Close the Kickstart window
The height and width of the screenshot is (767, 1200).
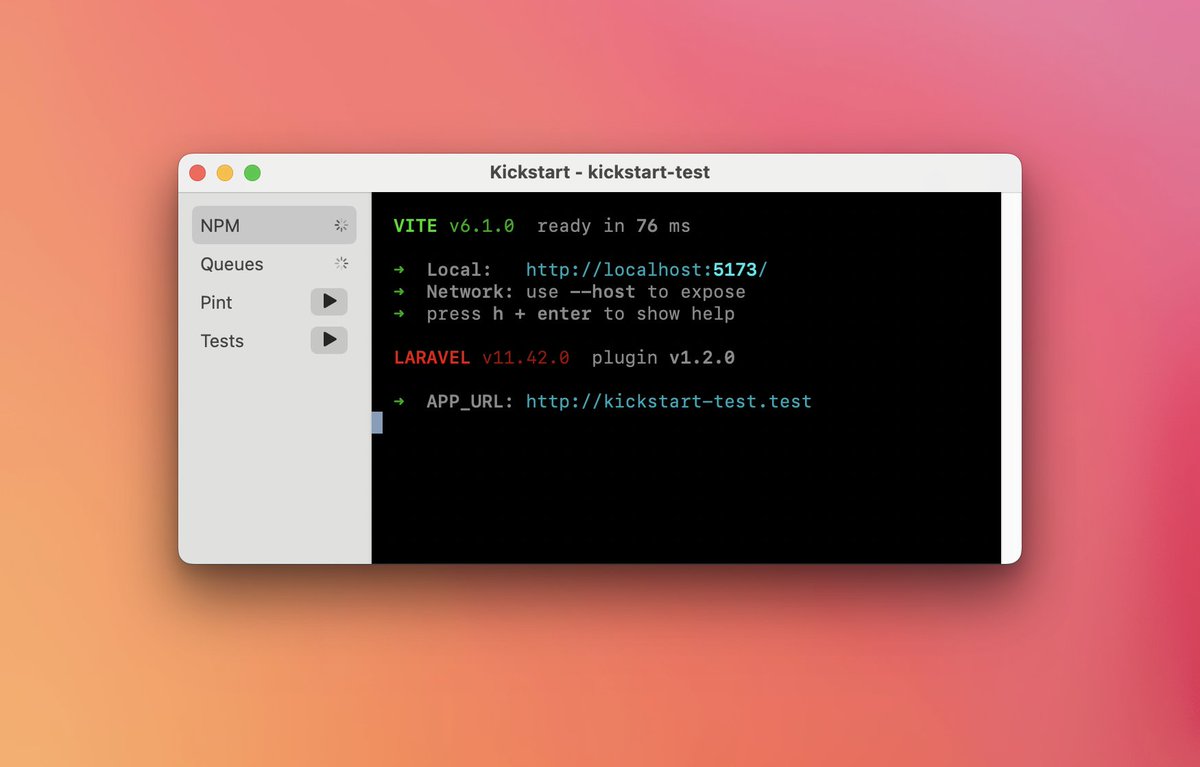[x=198, y=172]
